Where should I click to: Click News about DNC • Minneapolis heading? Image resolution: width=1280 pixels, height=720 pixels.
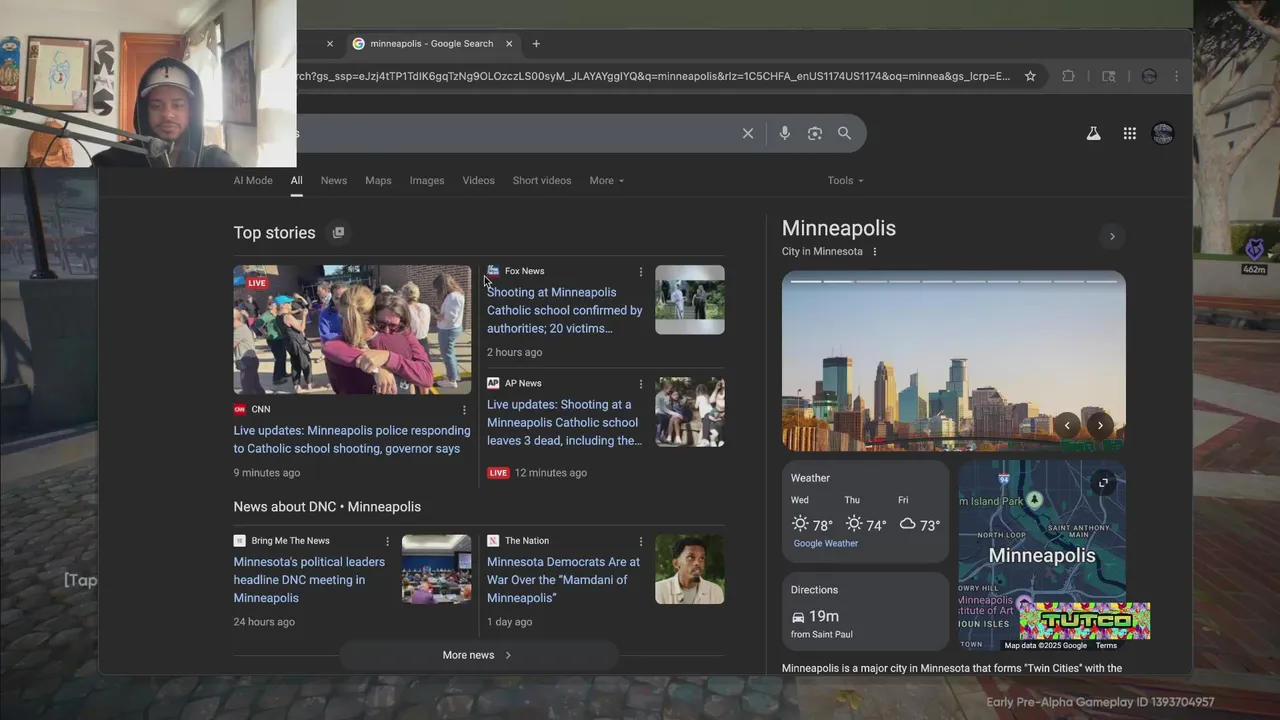327,507
